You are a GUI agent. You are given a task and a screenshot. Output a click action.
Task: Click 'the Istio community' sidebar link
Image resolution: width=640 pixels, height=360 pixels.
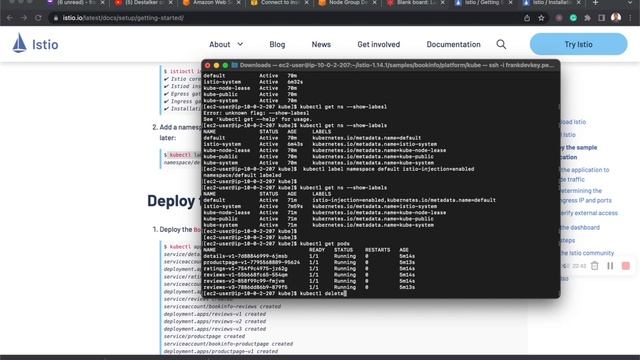pos(587,253)
